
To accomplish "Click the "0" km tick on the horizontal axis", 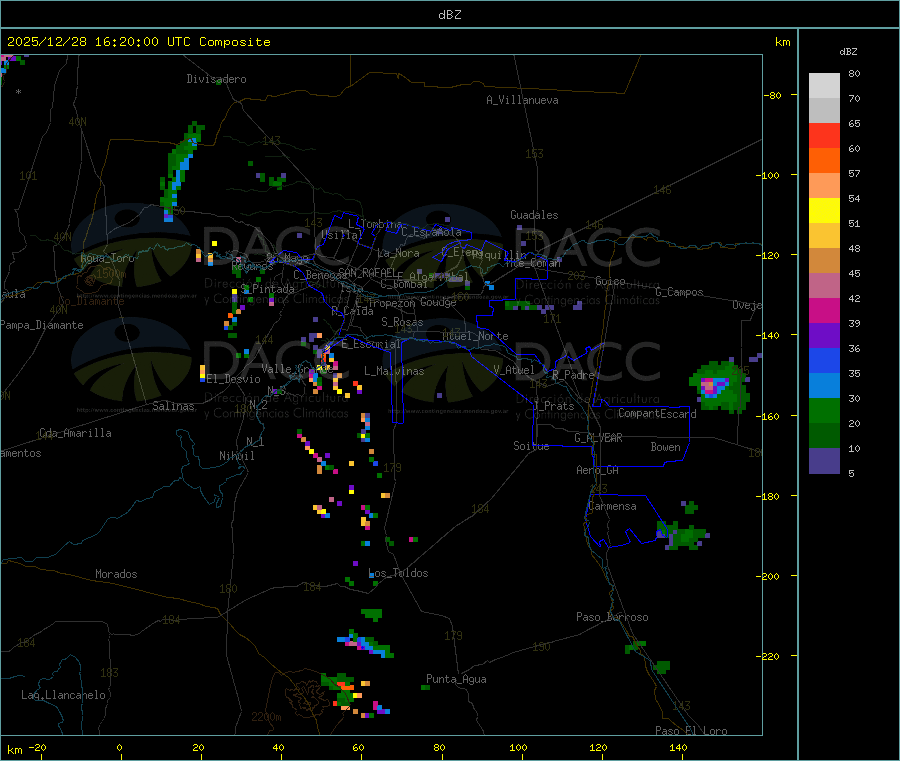I will (x=119, y=747).
